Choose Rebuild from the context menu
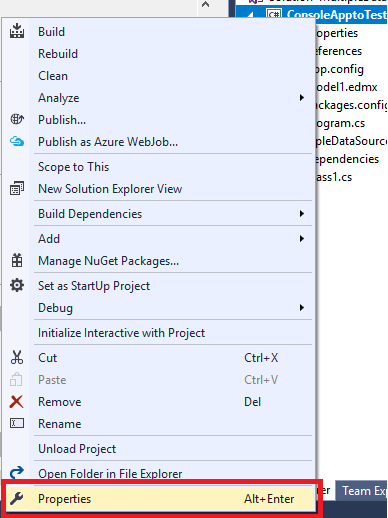 click(158, 54)
